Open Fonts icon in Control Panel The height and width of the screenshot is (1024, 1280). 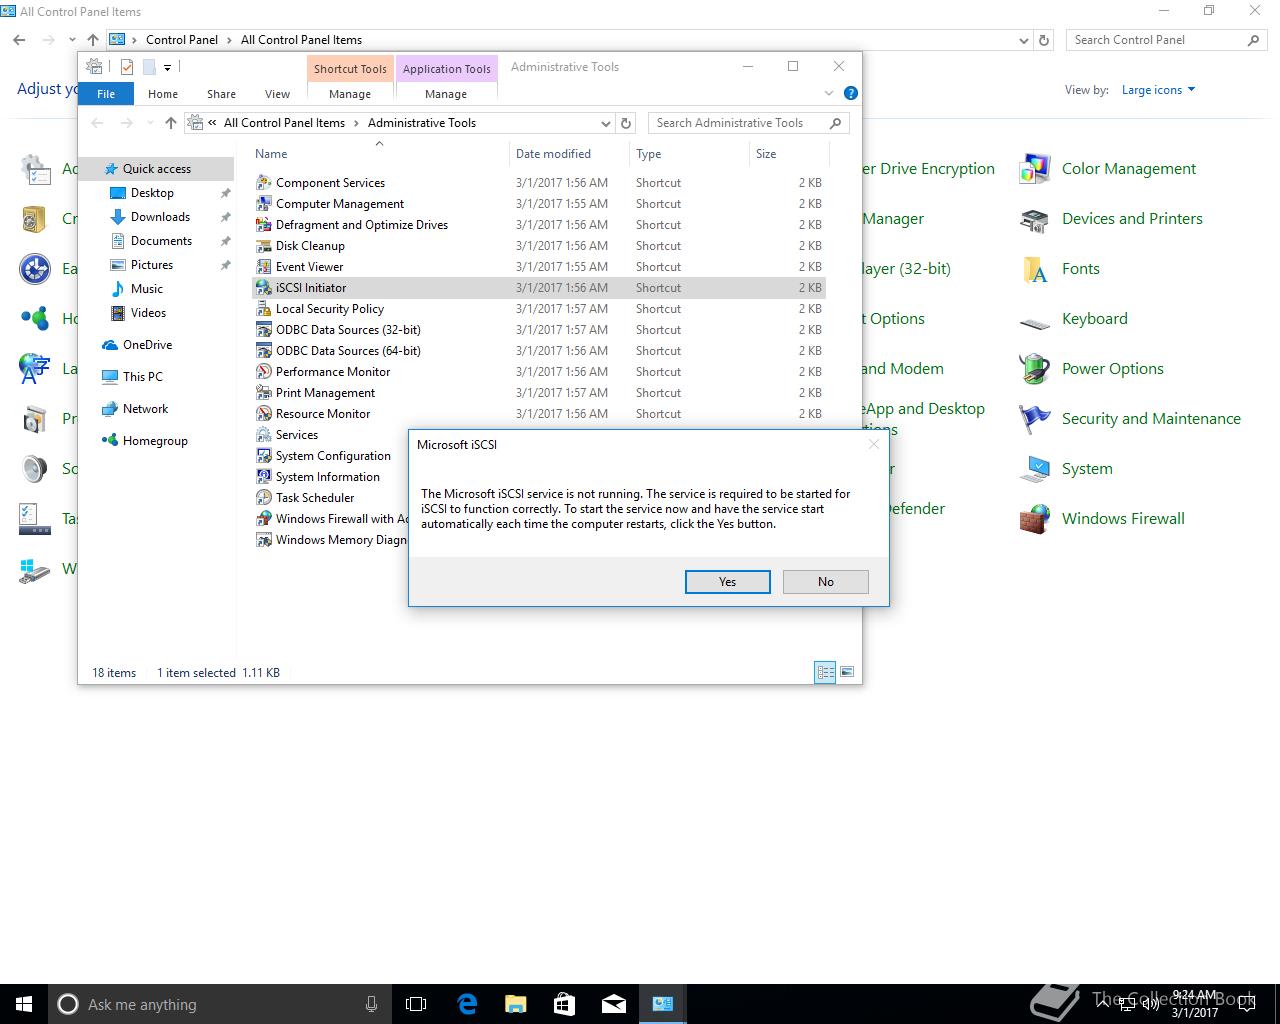click(1035, 270)
